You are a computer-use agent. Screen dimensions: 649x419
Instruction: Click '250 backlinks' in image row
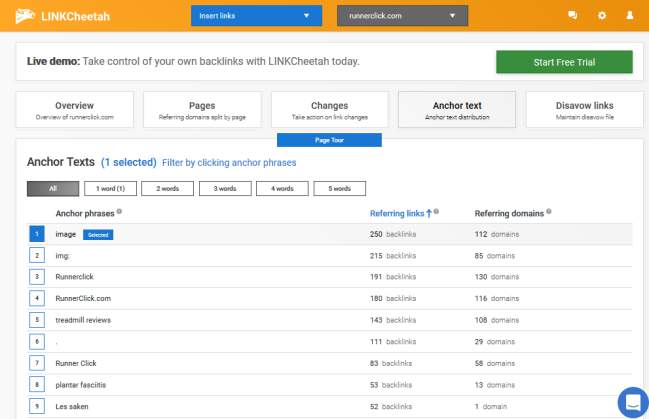coord(393,234)
